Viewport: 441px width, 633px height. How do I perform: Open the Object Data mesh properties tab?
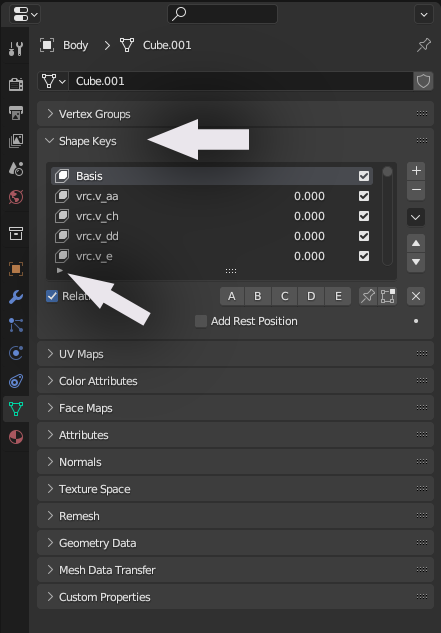click(x=16, y=409)
